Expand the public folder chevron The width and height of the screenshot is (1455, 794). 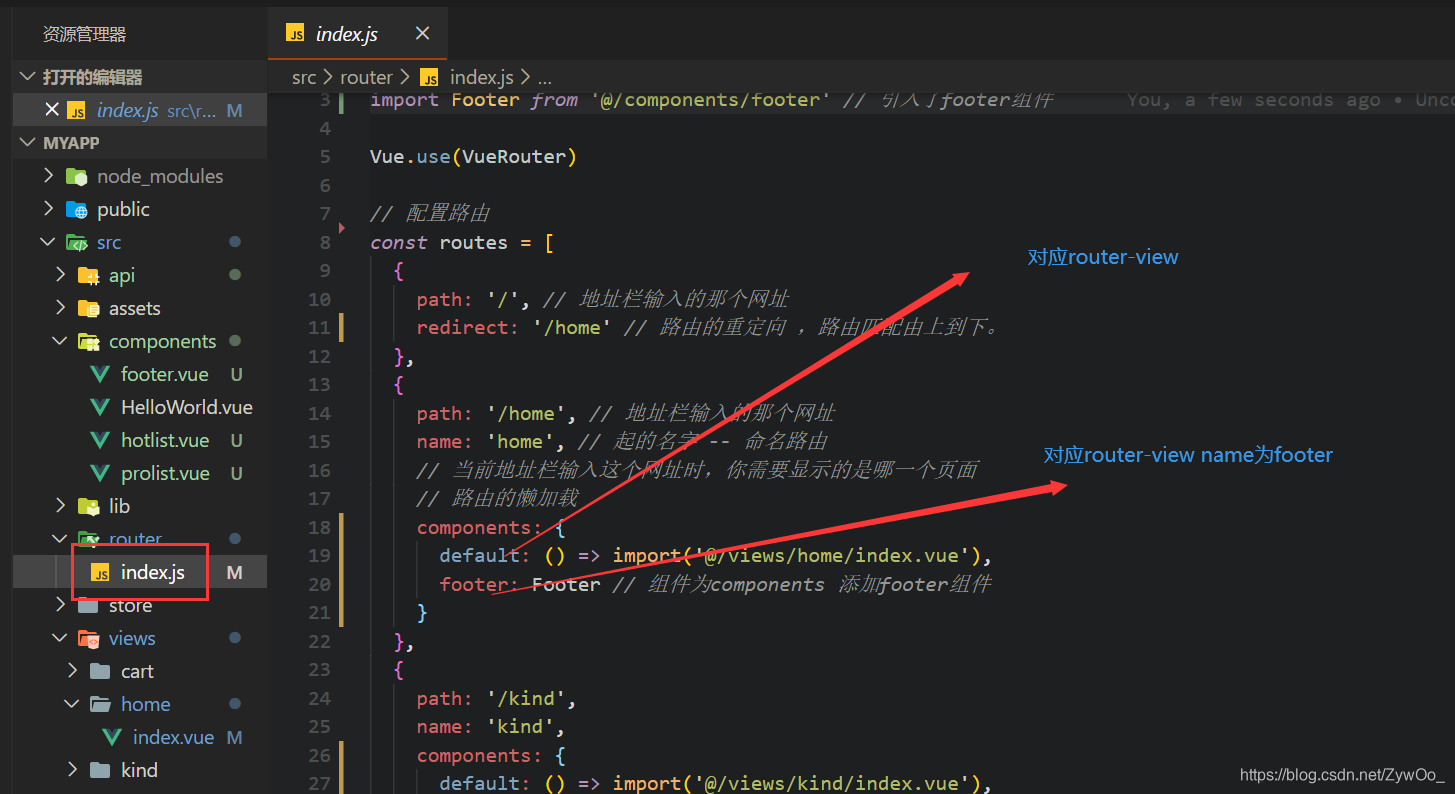coord(48,209)
